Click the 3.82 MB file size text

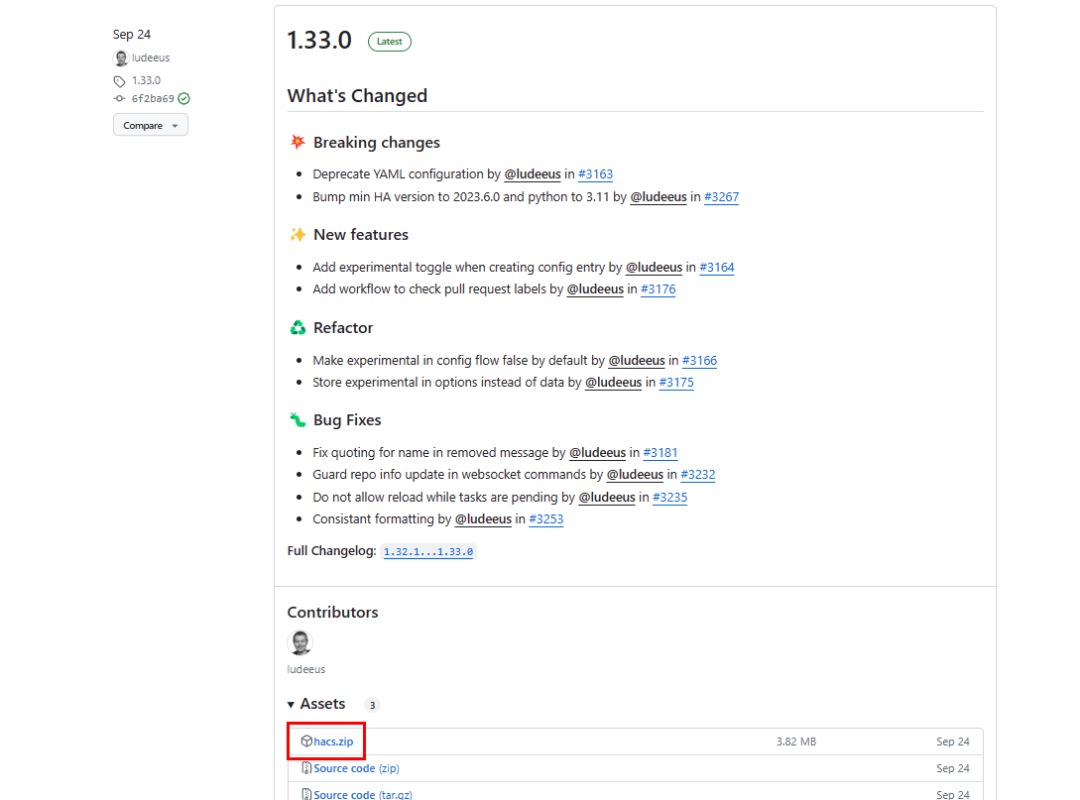(796, 741)
